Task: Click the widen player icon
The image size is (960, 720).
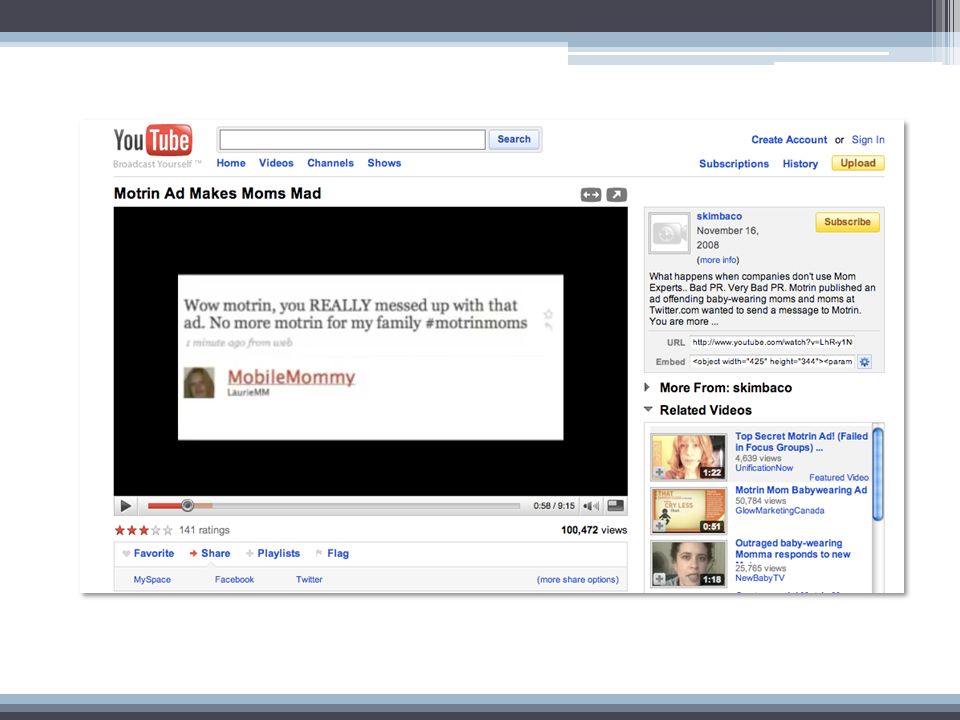Action: [x=591, y=195]
